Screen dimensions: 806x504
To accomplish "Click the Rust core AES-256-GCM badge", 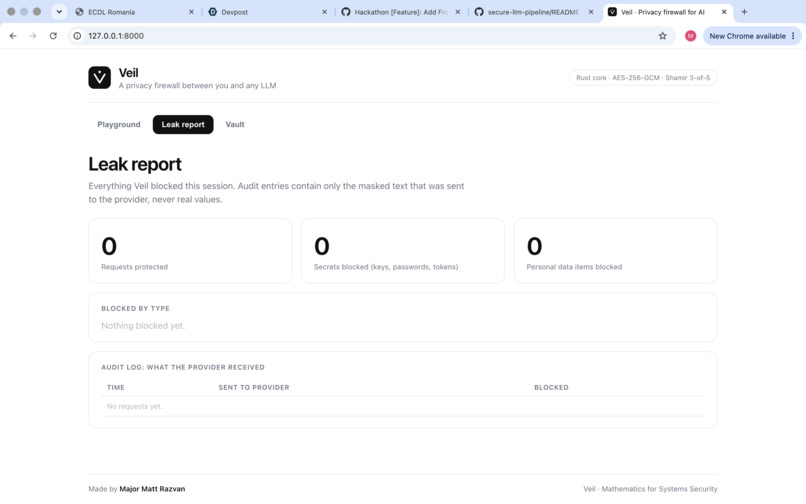I will click(643, 78).
